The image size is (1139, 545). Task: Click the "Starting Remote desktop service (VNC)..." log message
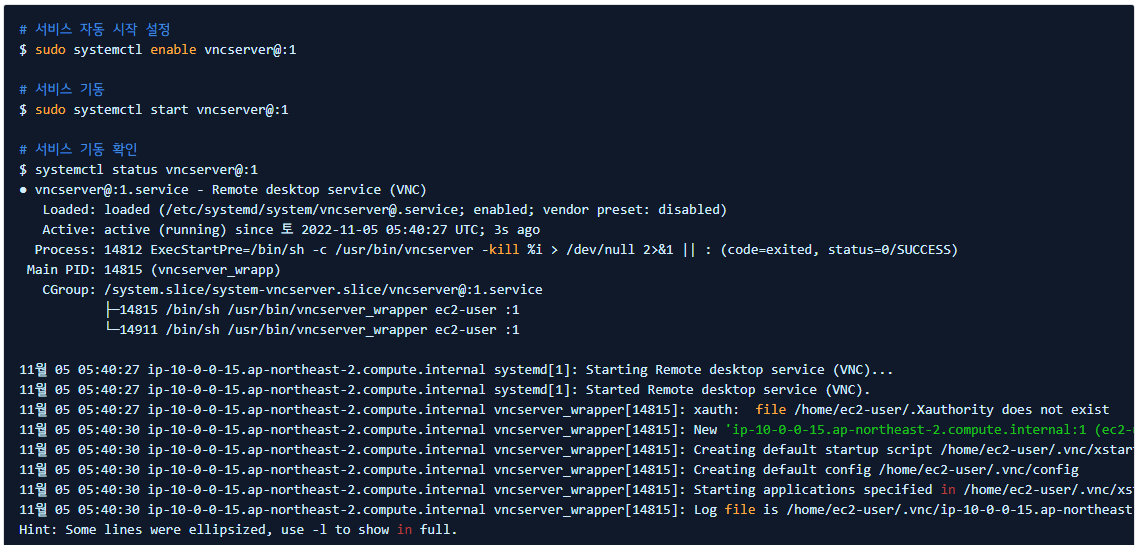[x=739, y=369]
